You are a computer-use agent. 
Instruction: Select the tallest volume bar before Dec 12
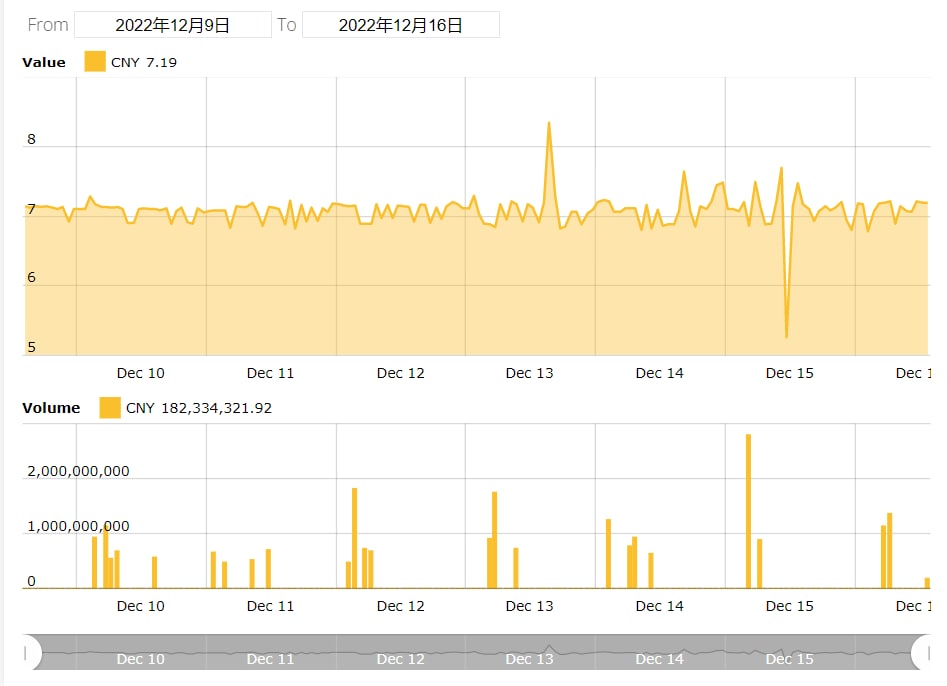[354, 538]
